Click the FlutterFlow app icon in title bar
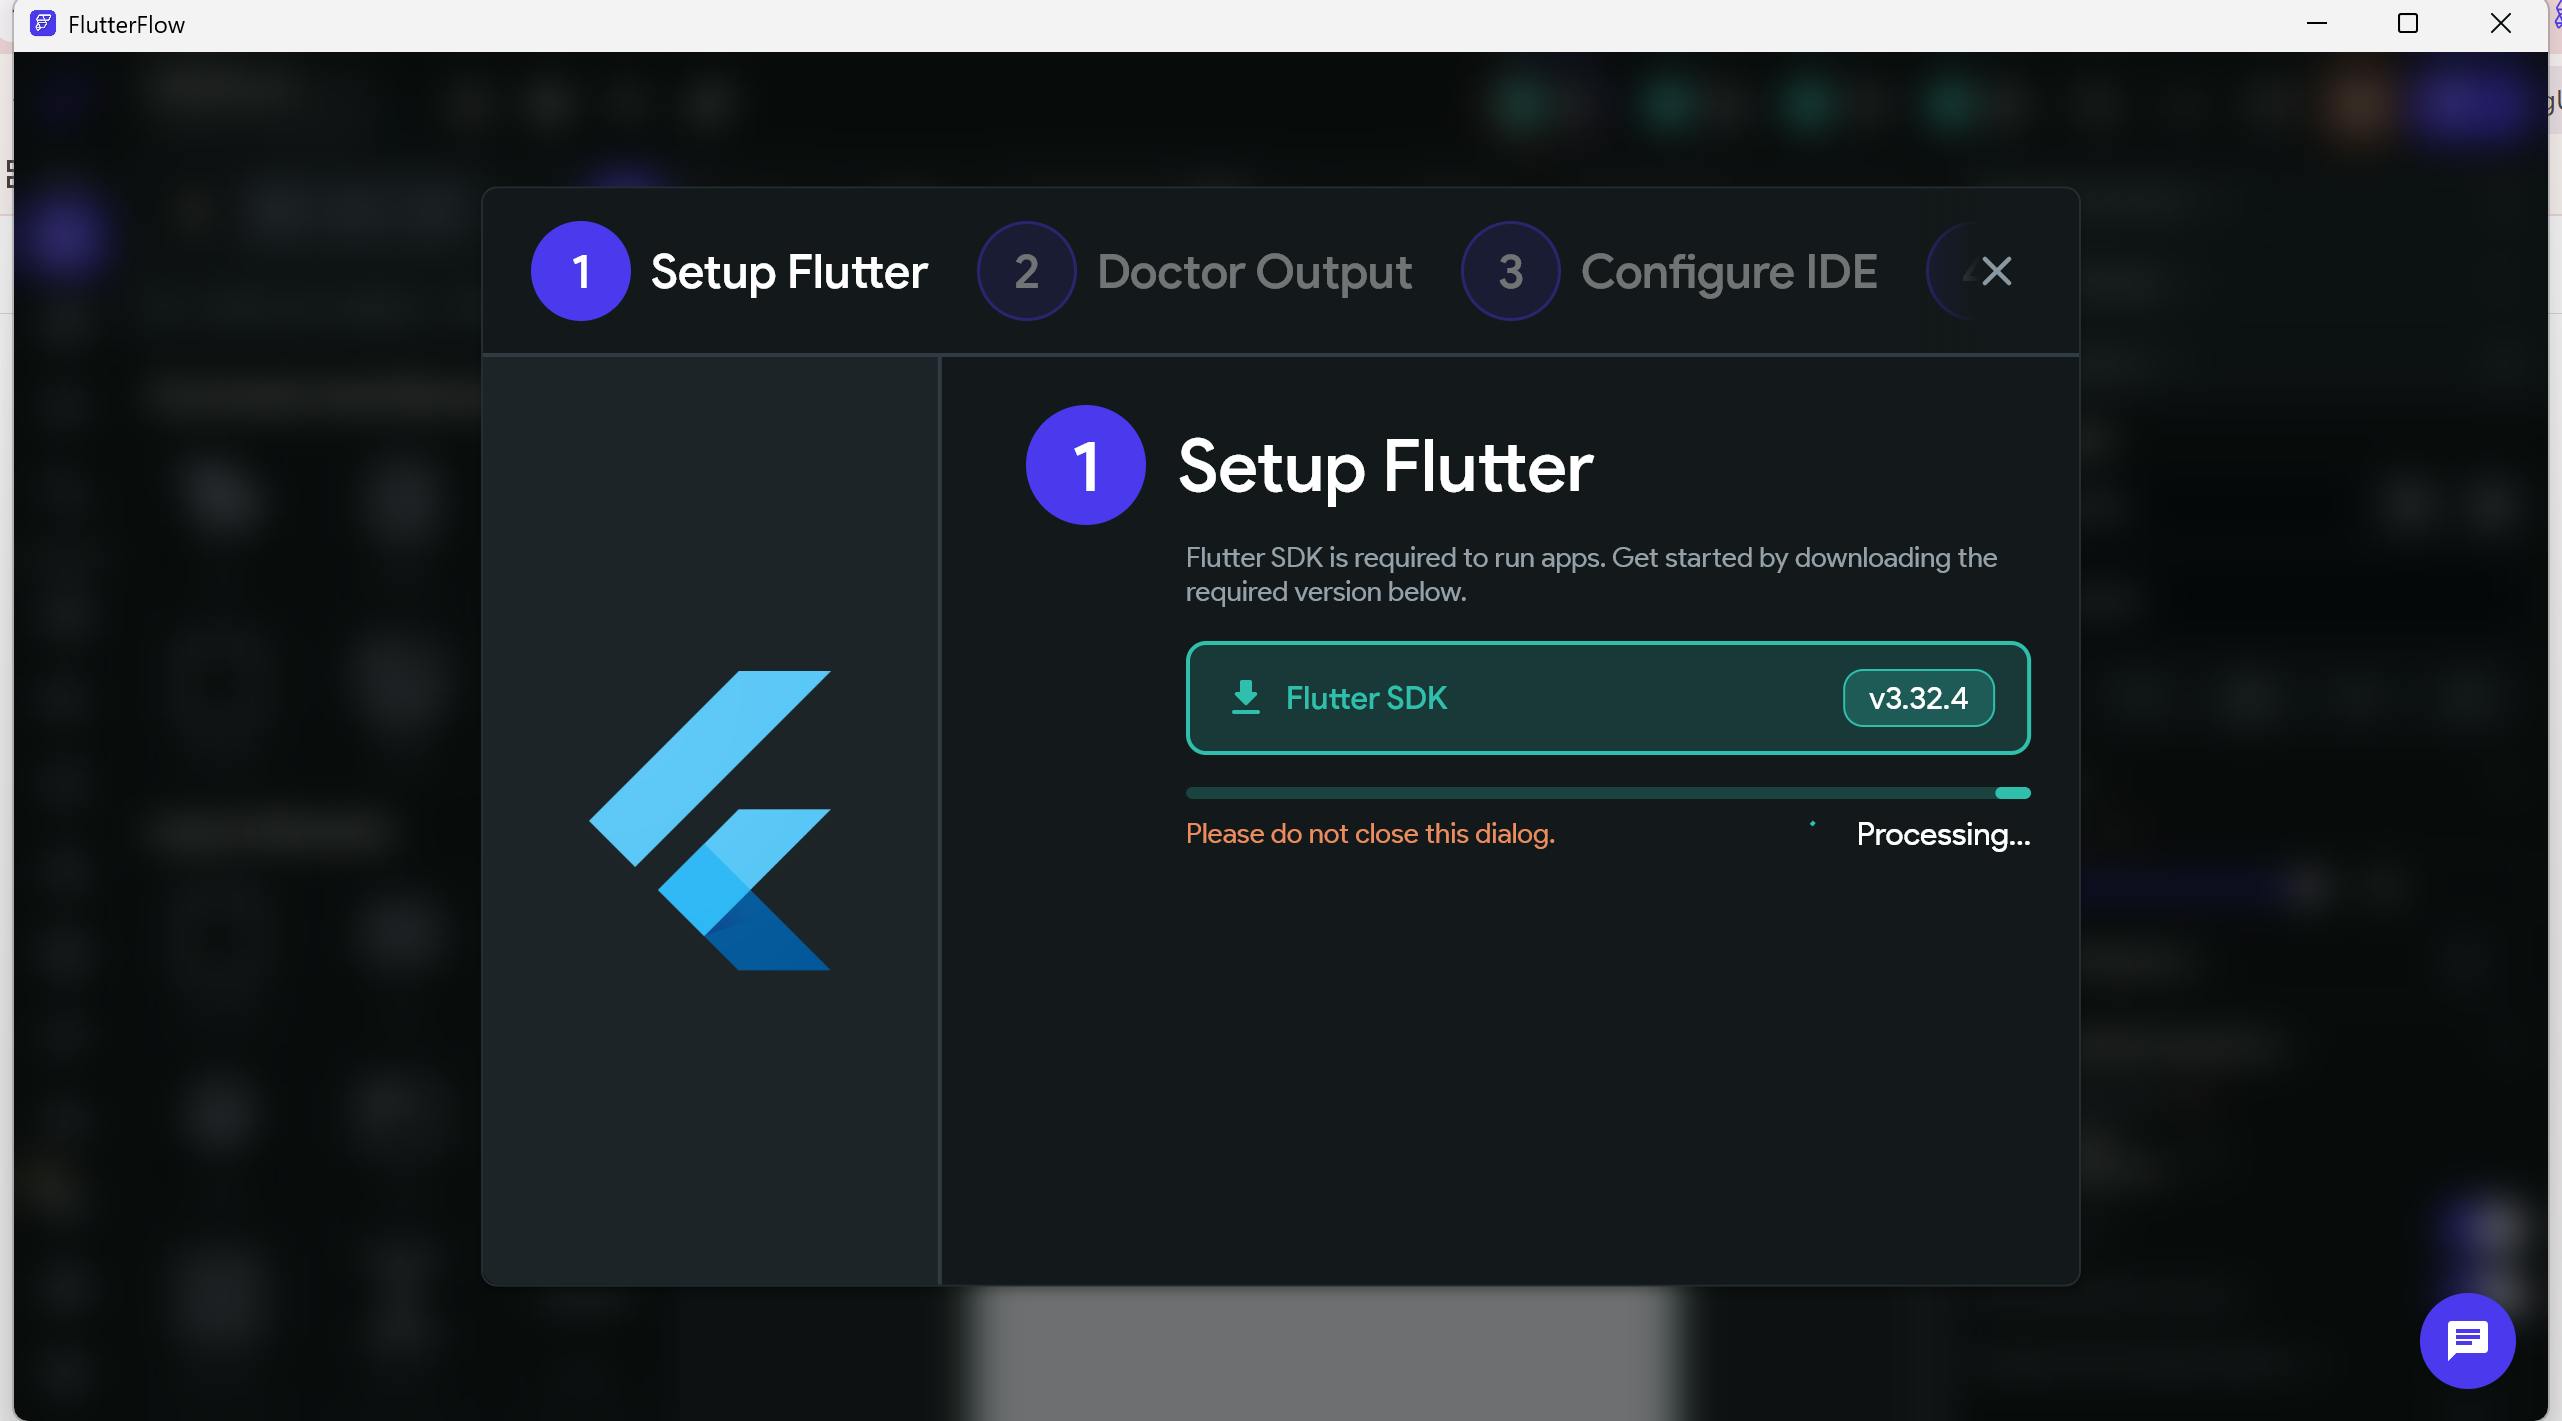The image size is (2562, 1421). point(42,24)
